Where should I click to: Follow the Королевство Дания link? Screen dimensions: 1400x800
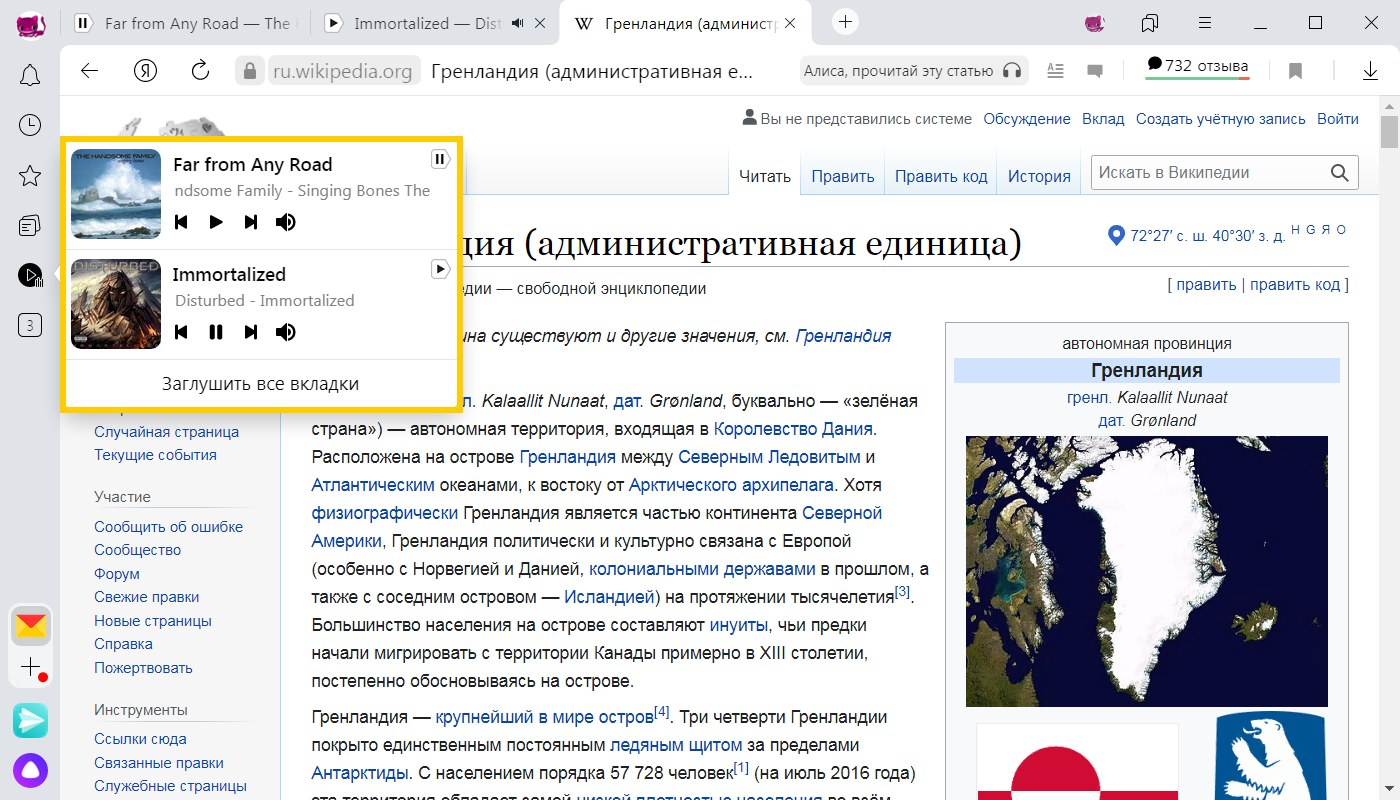point(794,429)
